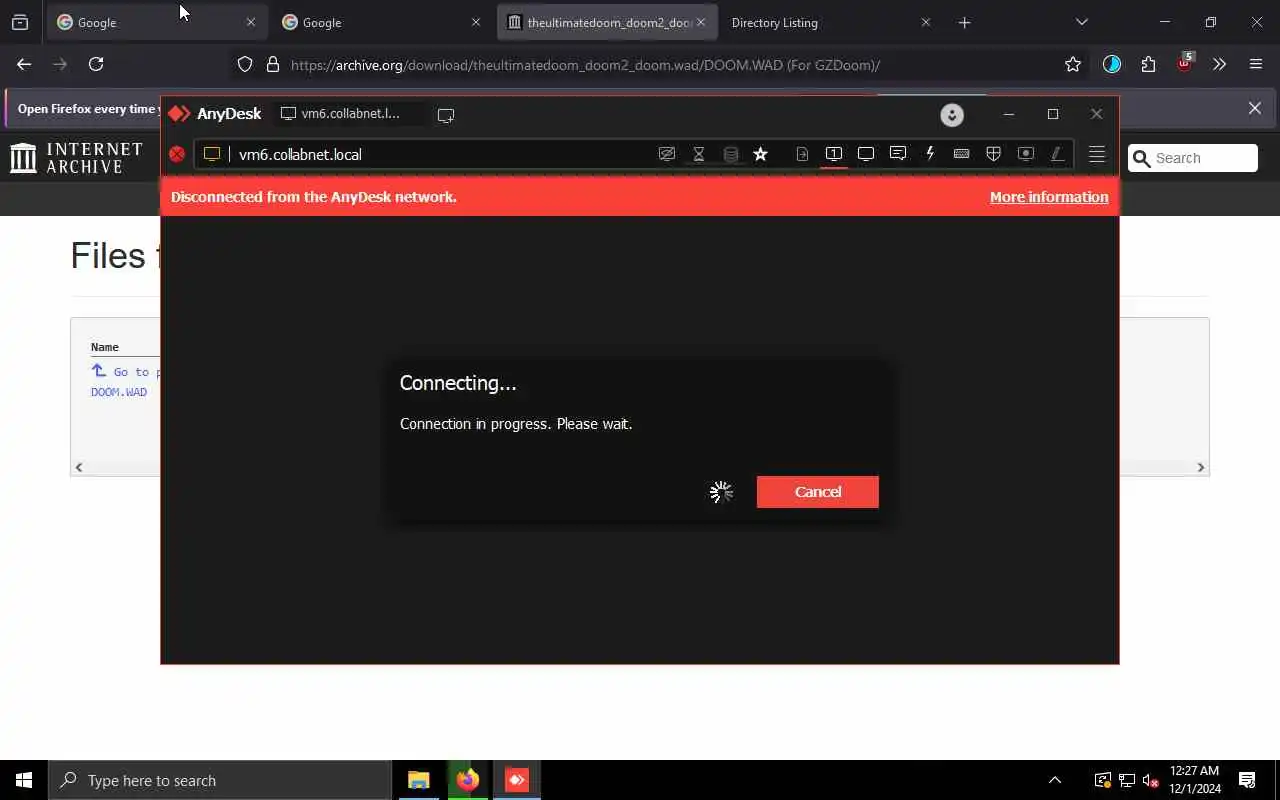The image size is (1280, 800).
Task: Click the taskbar clock showing 12:27 AM
Action: click(x=1195, y=780)
